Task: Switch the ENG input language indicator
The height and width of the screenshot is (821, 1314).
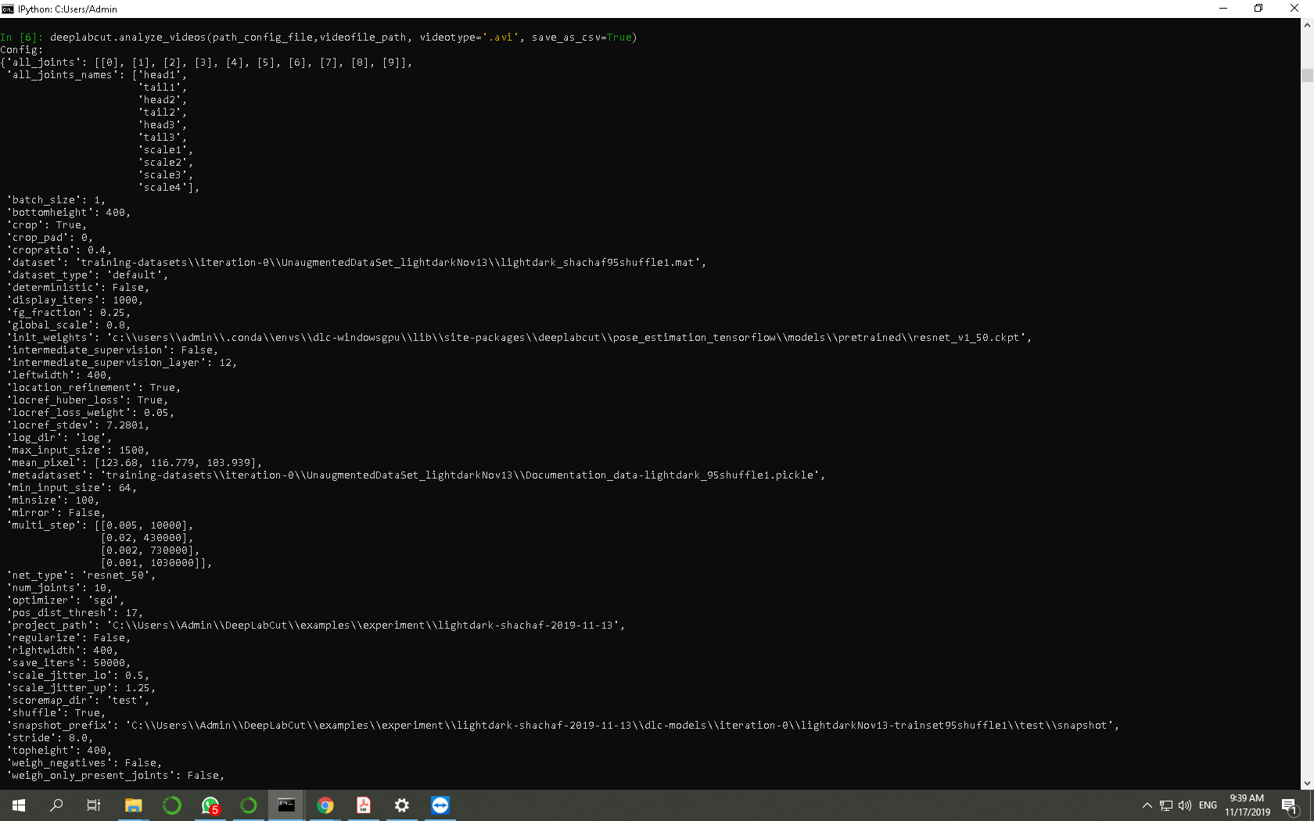Action: coord(1208,805)
